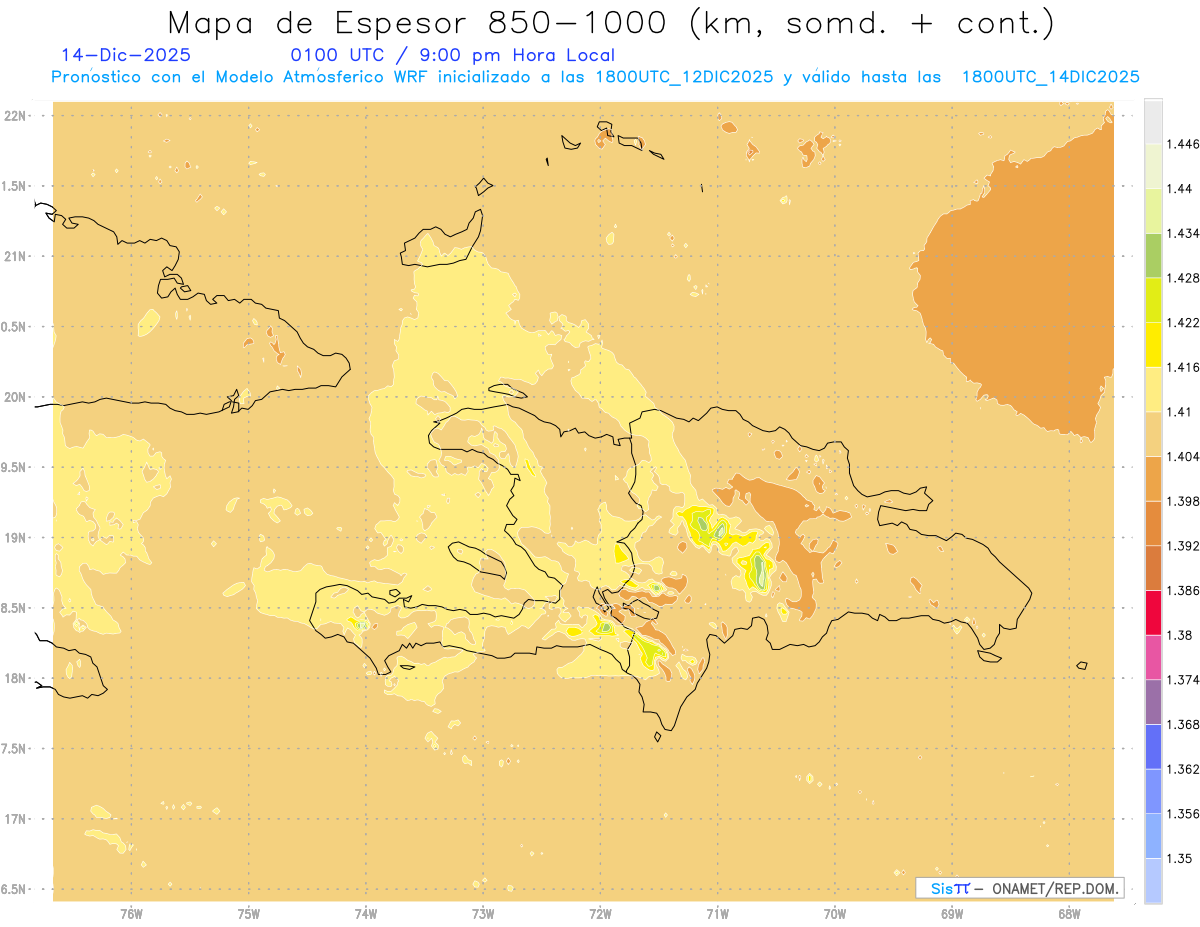Click the green legend swatch between 1.428 and 1.434
1200x927 pixels.
pos(1153,255)
